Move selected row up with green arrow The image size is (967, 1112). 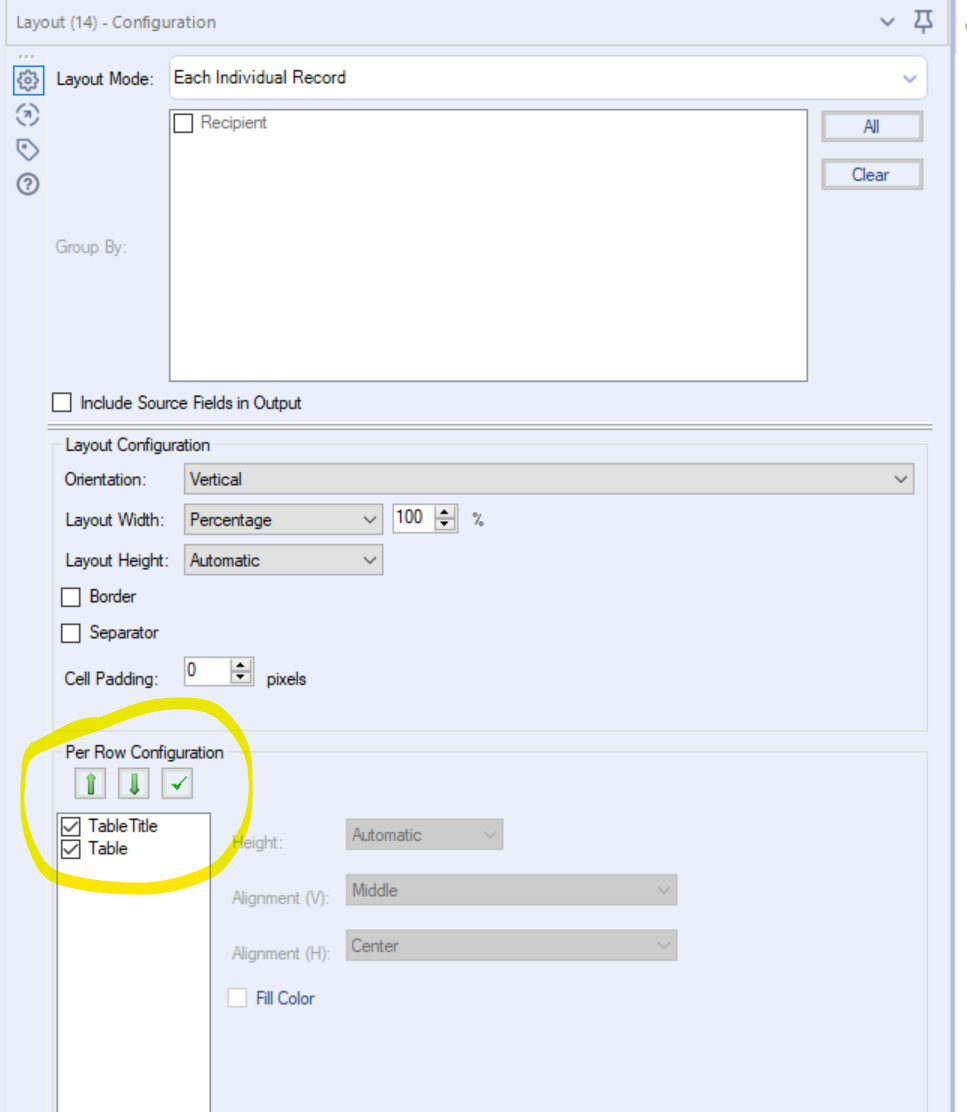(x=89, y=784)
